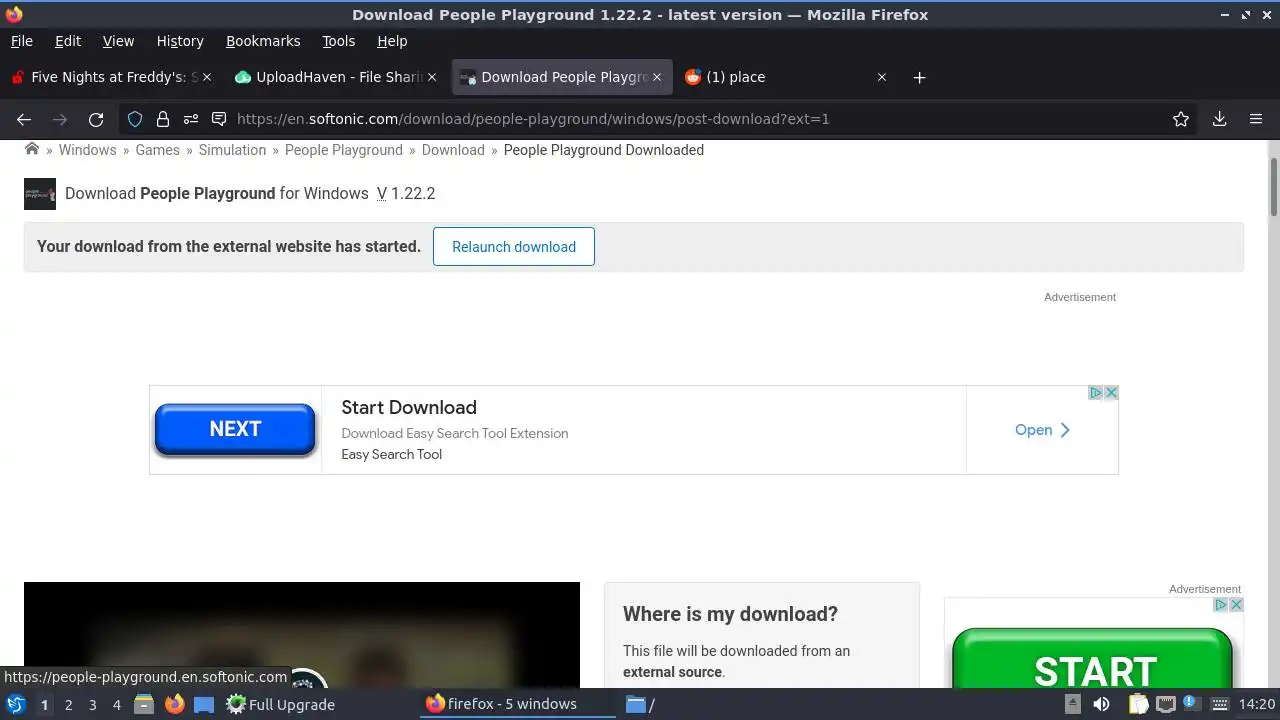This screenshot has width=1280, height=720.
Task: Bookmark this page with star icon
Action: coord(1181,119)
